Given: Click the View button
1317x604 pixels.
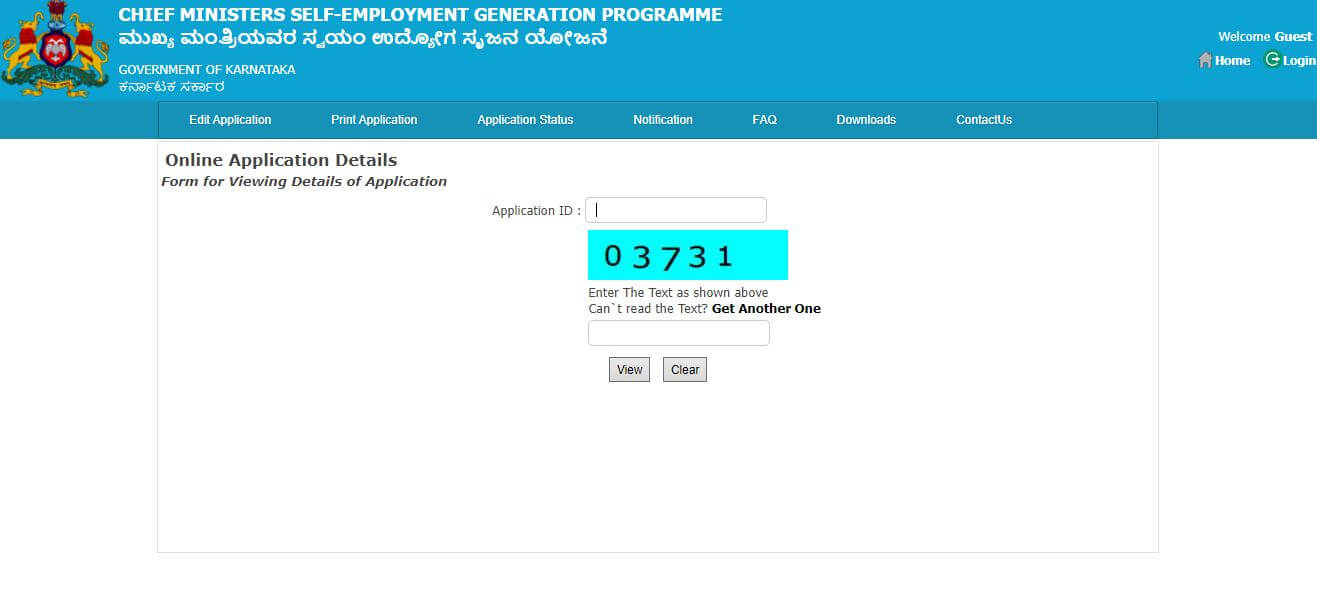Looking at the screenshot, I should point(628,369).
